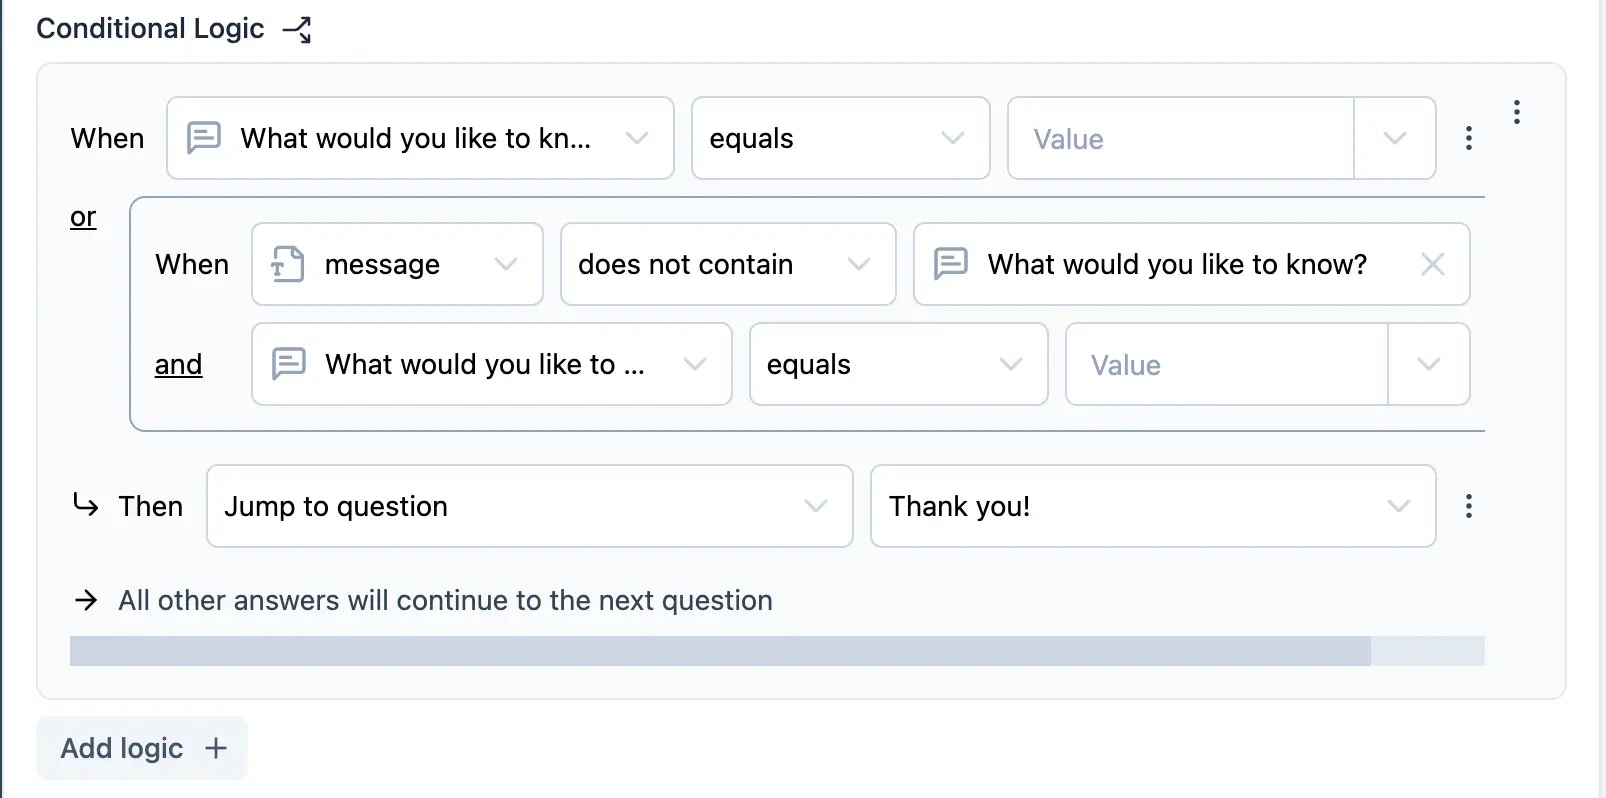Click the chat icon in the first When field
1606x798 pixels.
pos(204,138)
